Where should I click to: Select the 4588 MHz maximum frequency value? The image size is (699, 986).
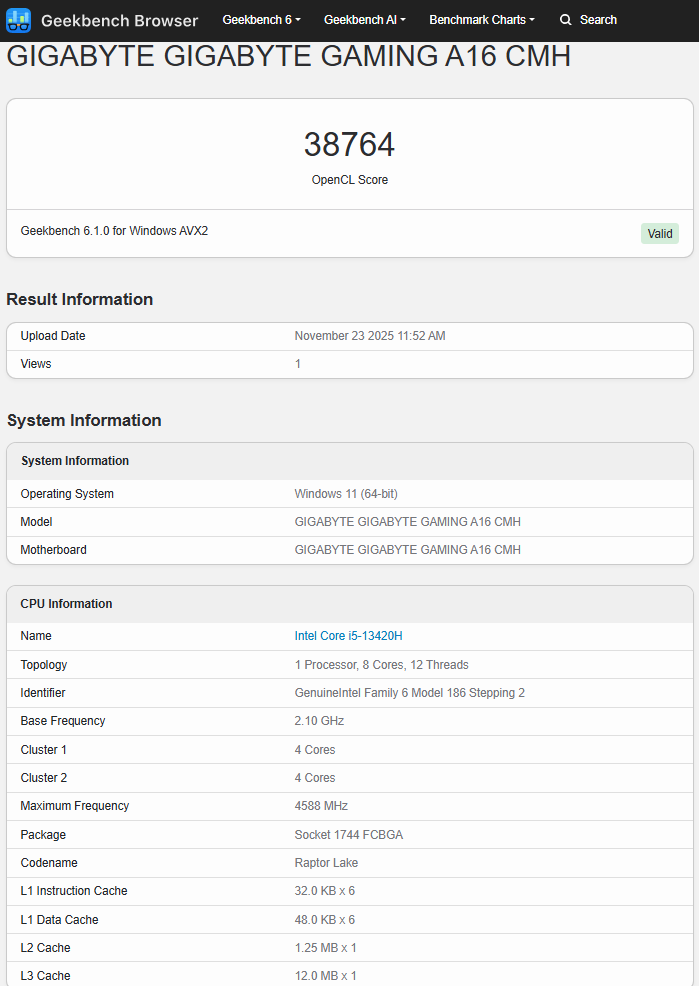(x=321, y=806)
